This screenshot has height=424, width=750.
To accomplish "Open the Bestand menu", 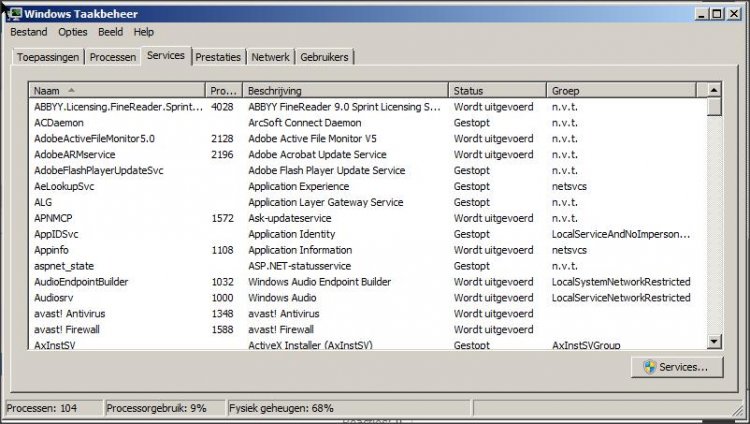I will click(x=29, y=32).
